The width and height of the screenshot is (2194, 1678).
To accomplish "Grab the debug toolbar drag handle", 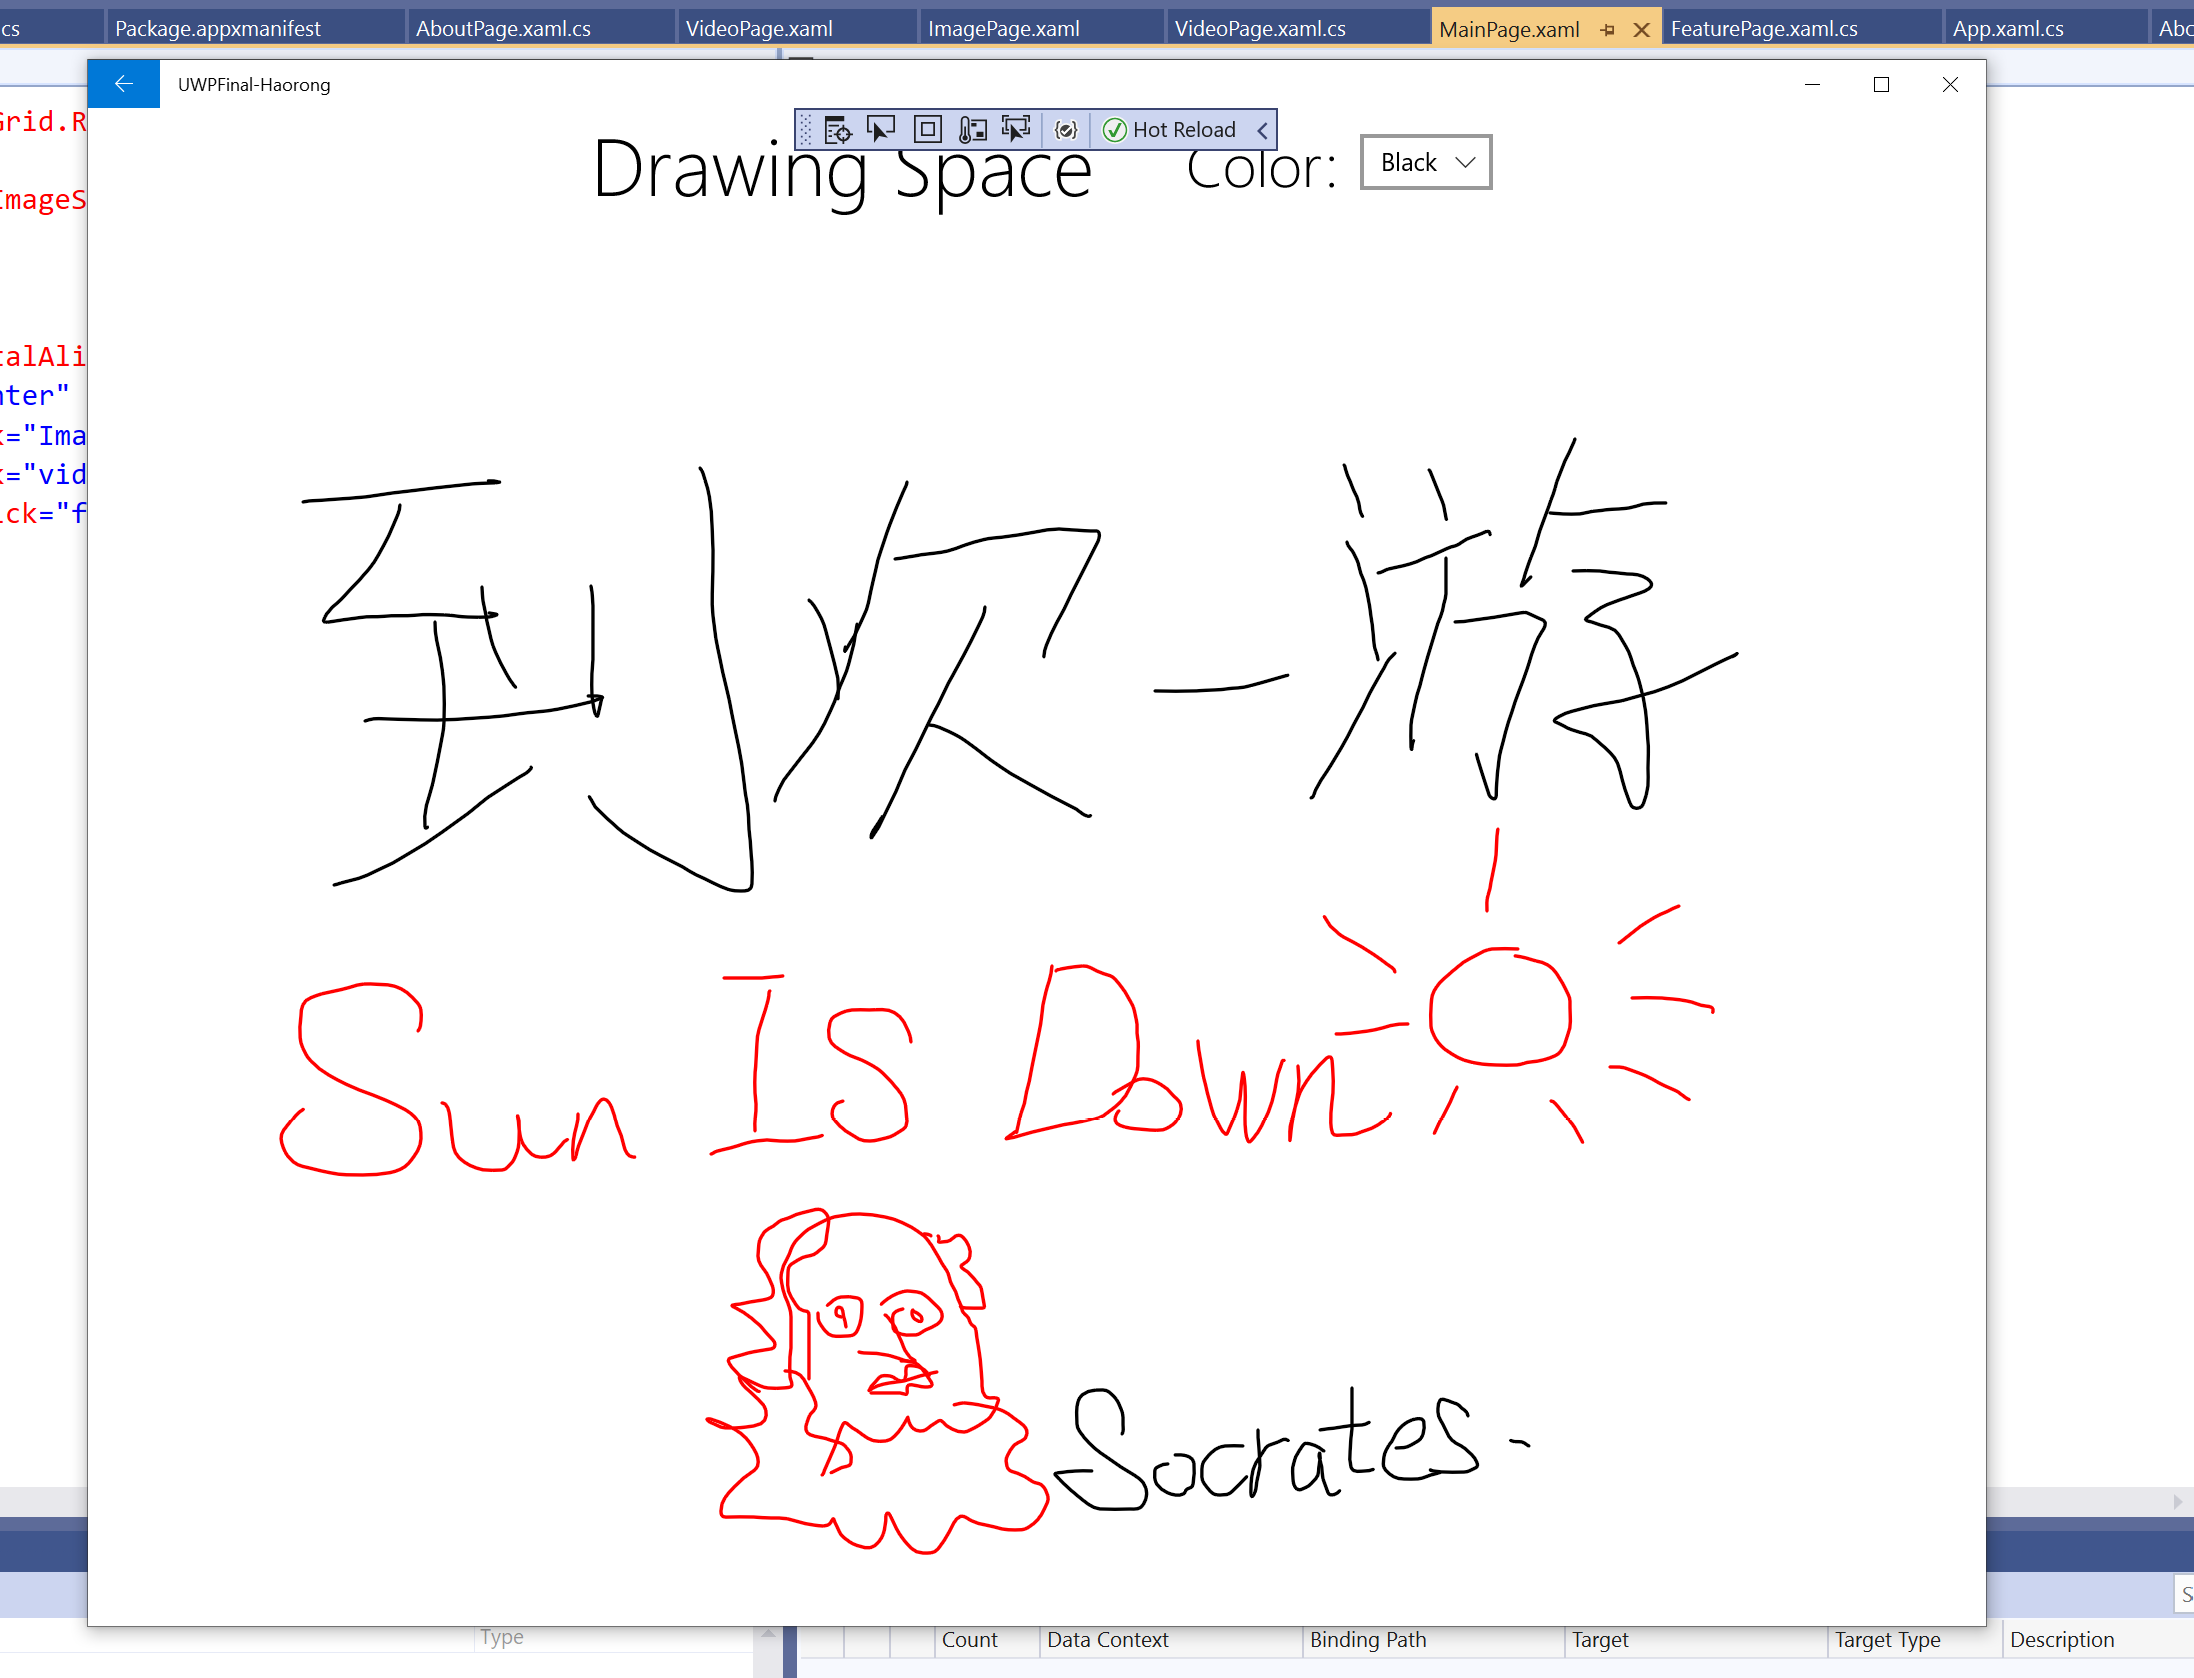I will (x=806, y=130).
